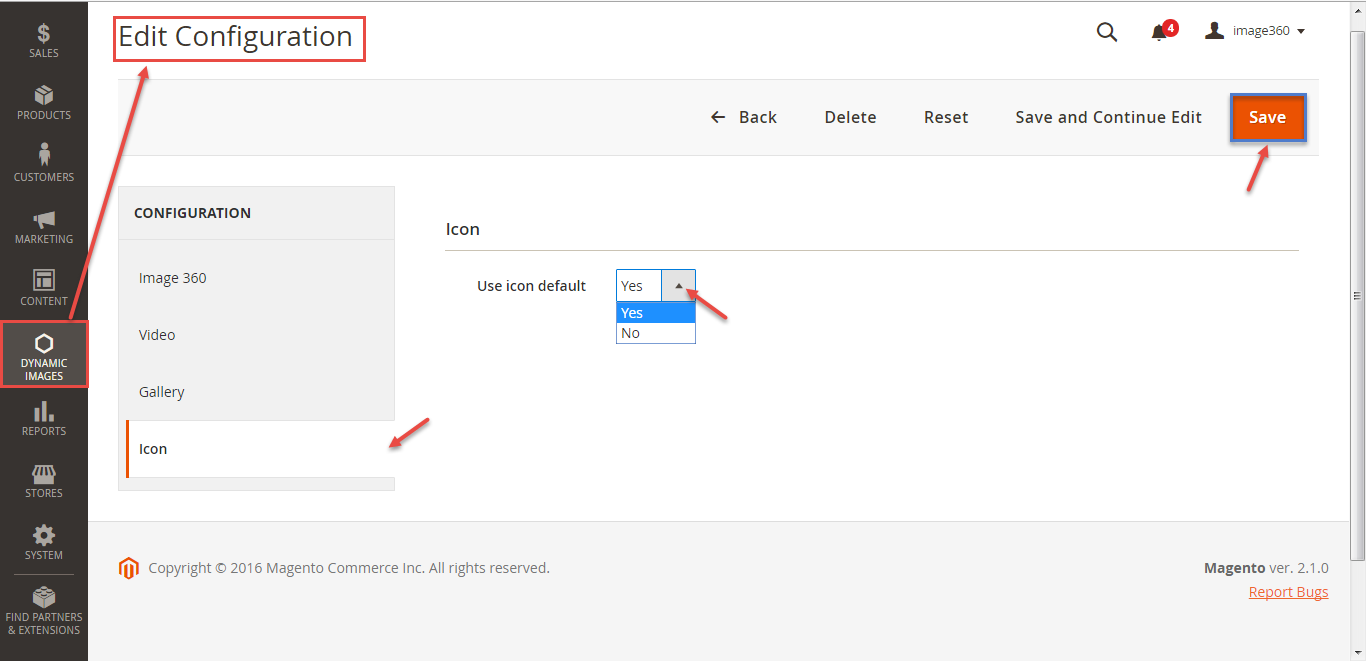Click the Edit Configuration page title
Screen dimensions: 1366x661
236,37
